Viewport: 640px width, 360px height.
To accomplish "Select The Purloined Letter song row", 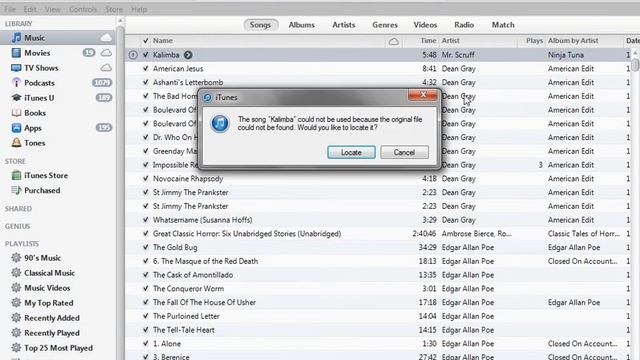I will tap(378, 316).
